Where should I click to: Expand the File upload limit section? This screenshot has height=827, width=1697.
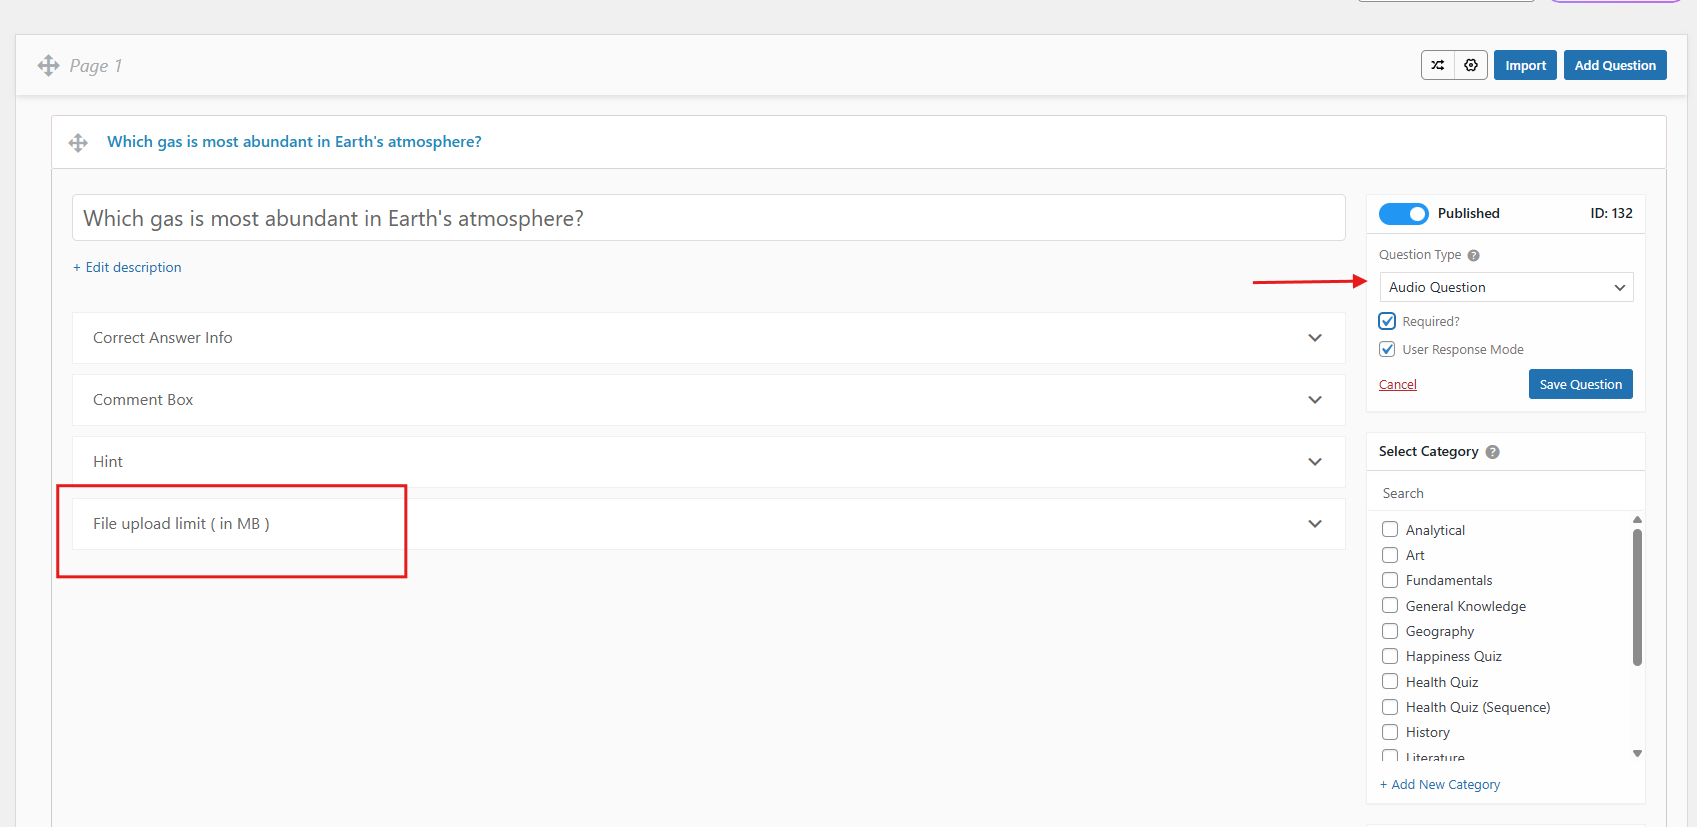[708, 524]
